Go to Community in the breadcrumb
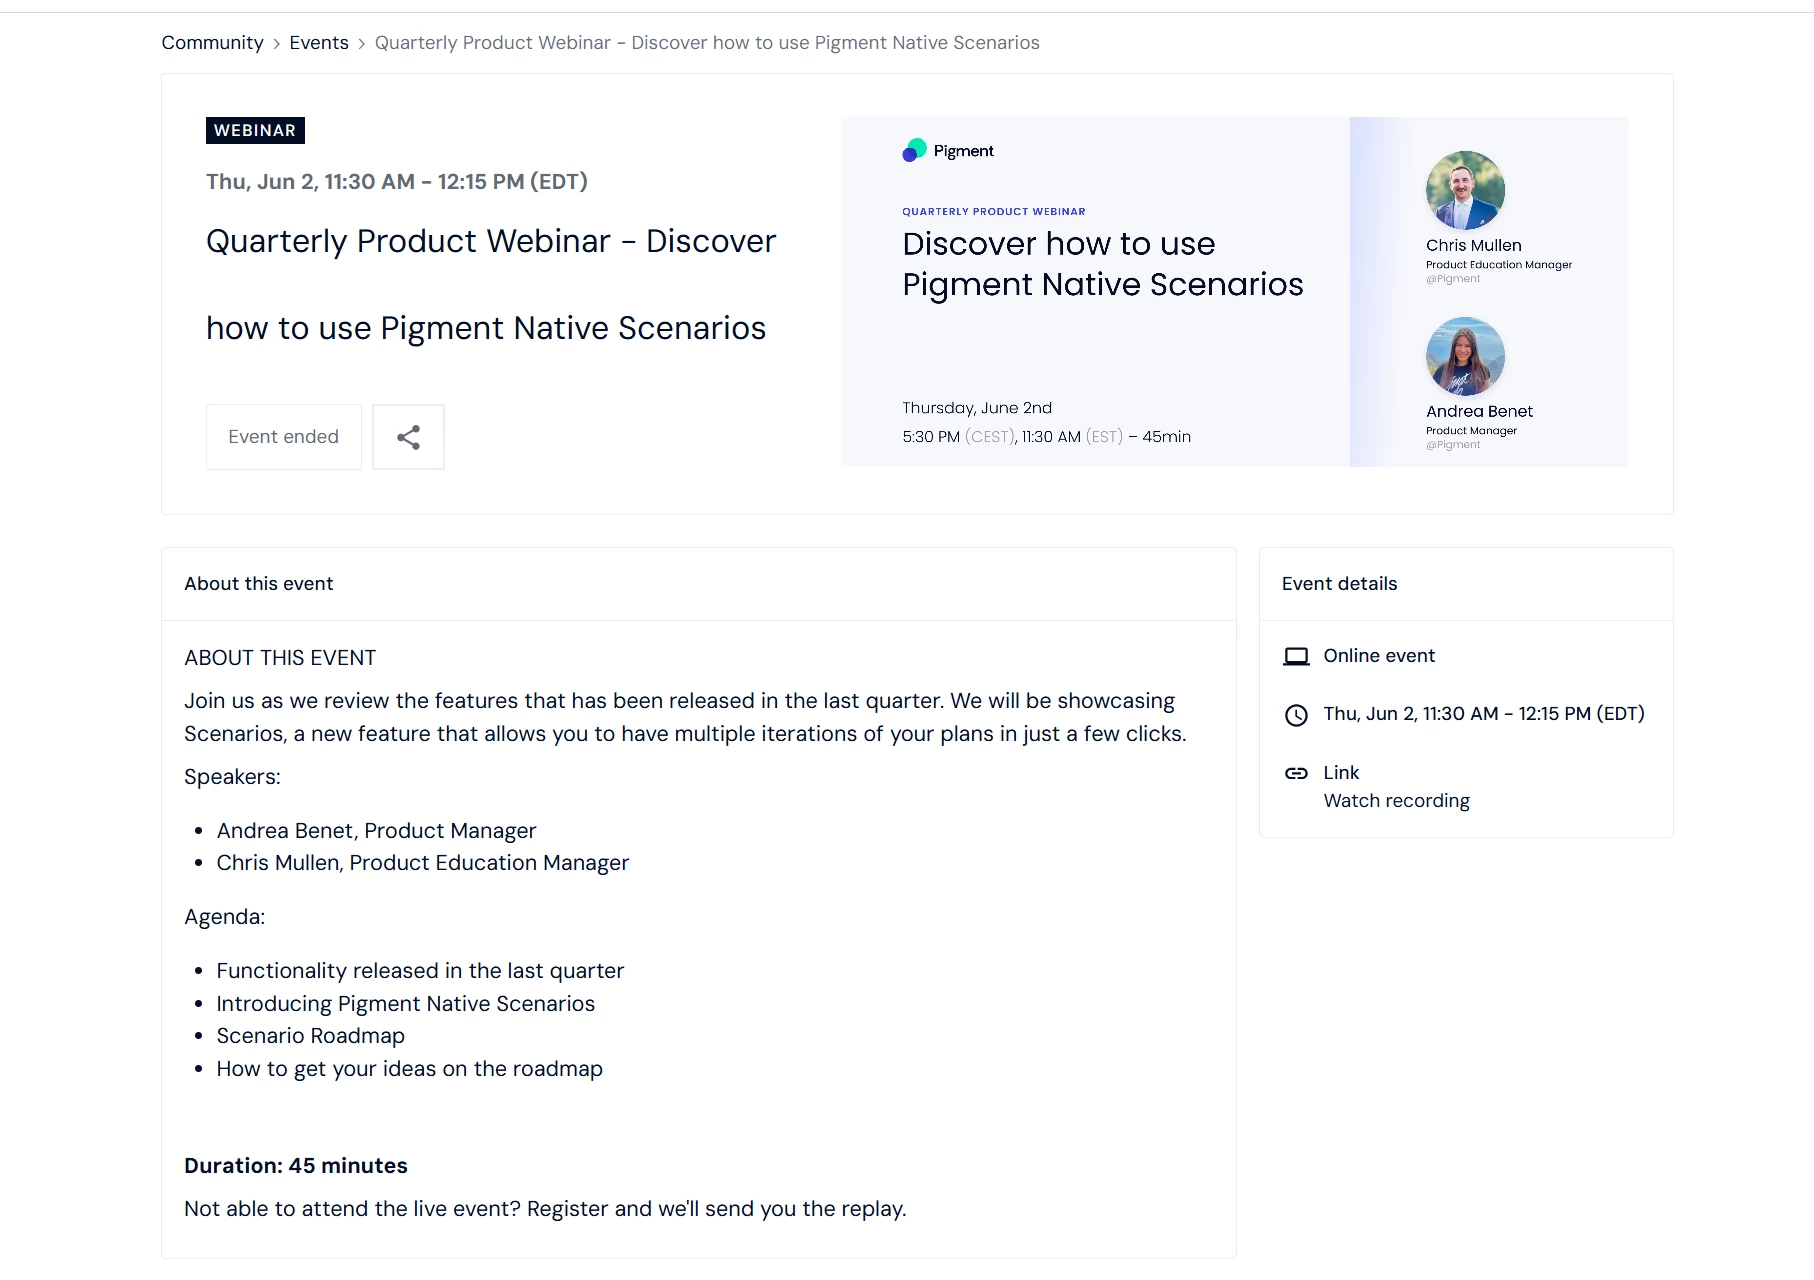The width and height of the screenshot is (1814, 1280). point(212,43)
